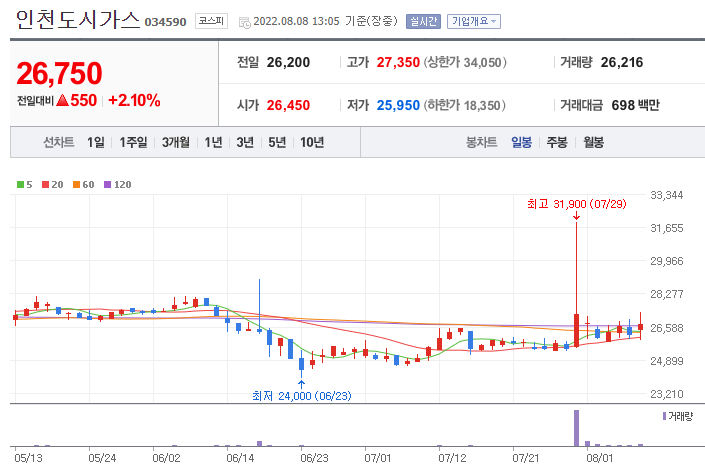The width and height of the screenshot is (705, 470).
Task: Click the 최저 24,000 (06/23) annotation
Action: pos(302,396)
